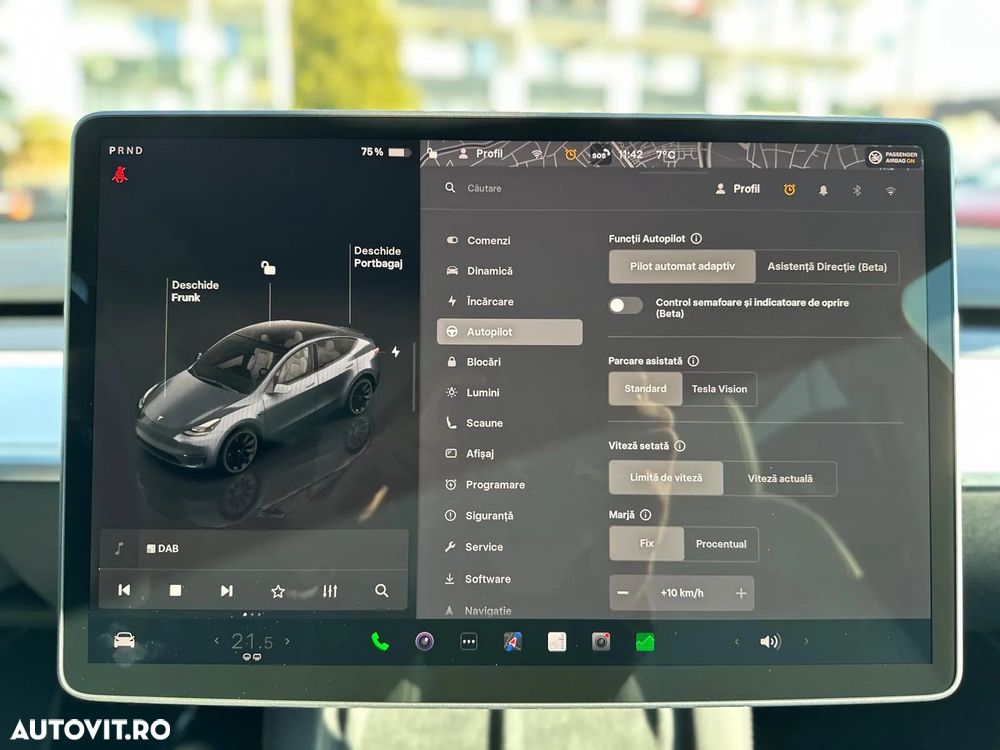This screenshot has width=1000, height=750.
Task: Tap the unlock padlock icon above the car
Action: click(x=268, y=268)
